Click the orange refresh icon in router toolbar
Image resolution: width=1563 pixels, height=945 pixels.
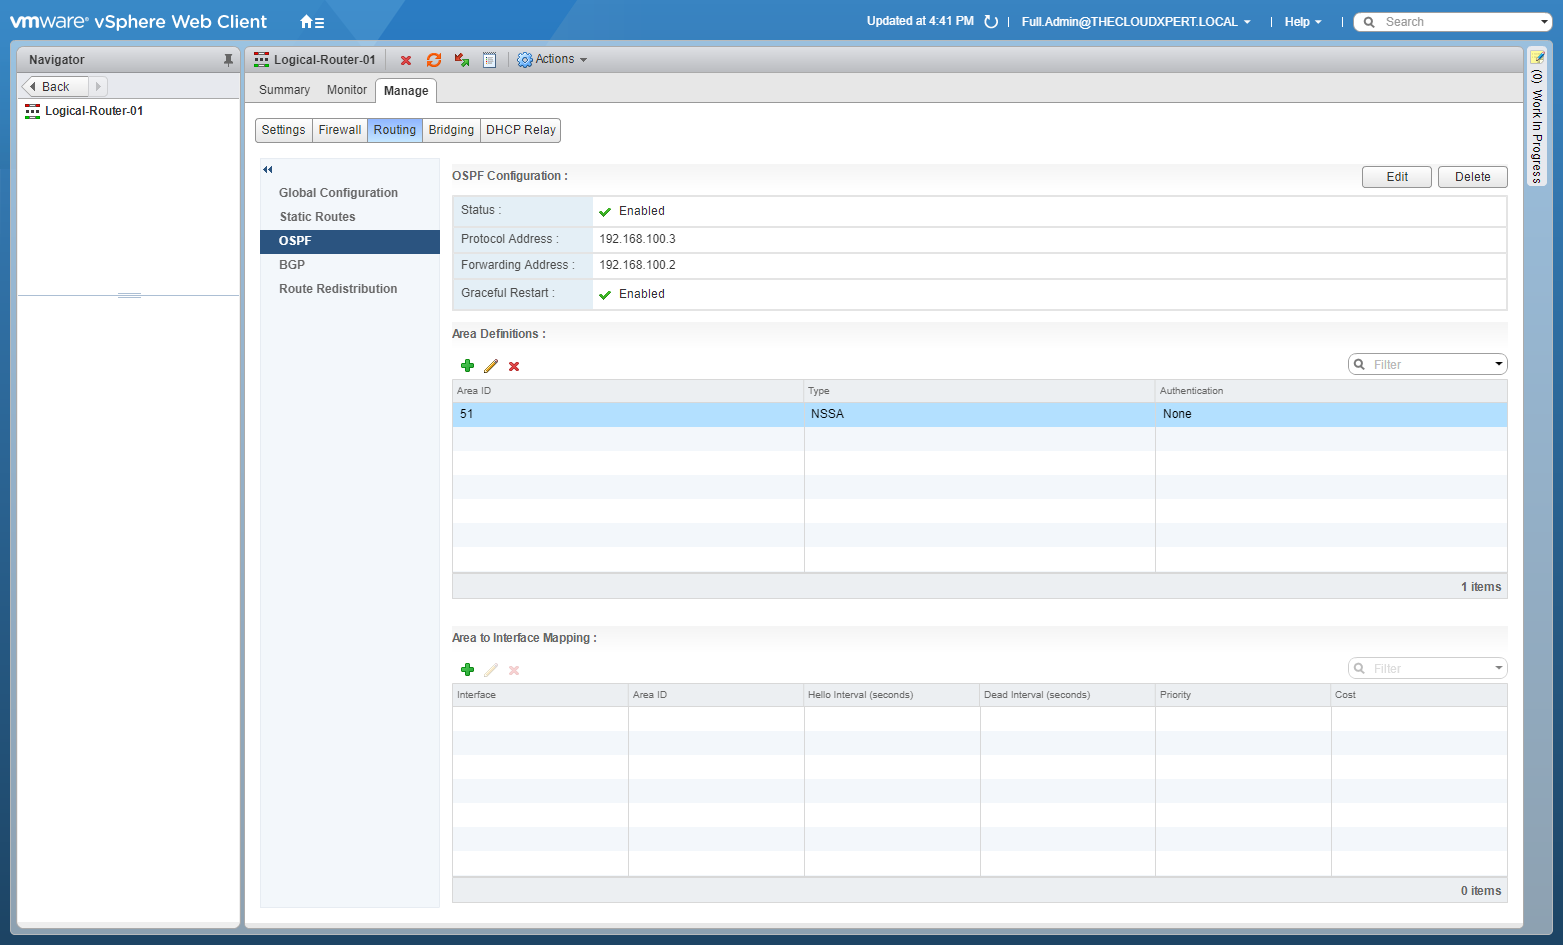pos(434,60)
